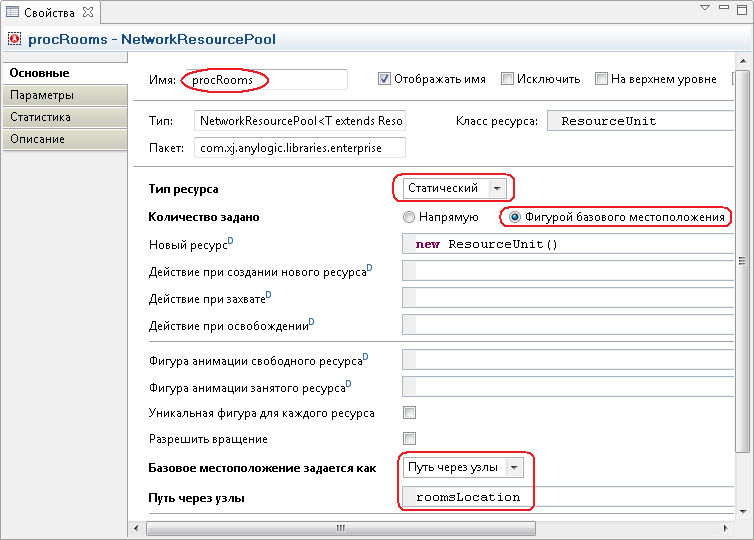Screen dimensions: 754x540
Task: Close the Свойства view tab
Action: pos(88,13)
